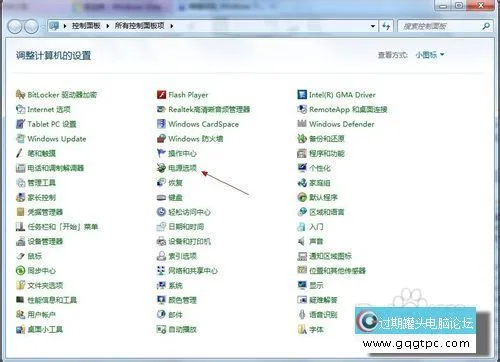Expand the address bar history dropdown arrow
The width and height of the screenshot is (500, 362).
tap(373, 26)
